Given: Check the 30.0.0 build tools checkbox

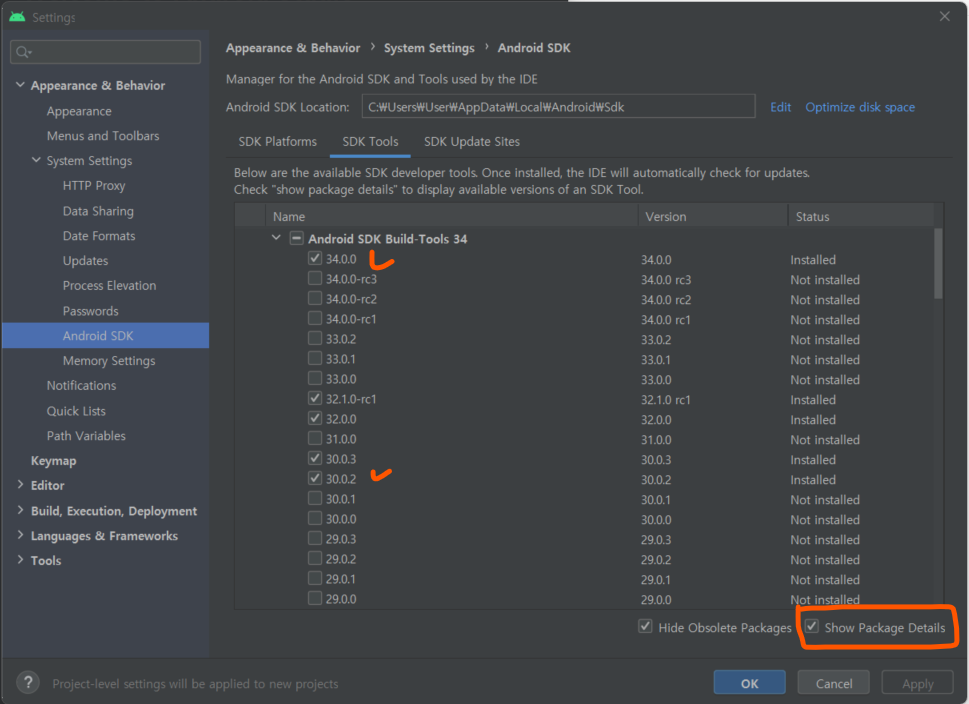Looking at the screenshot, I should 315,519.
